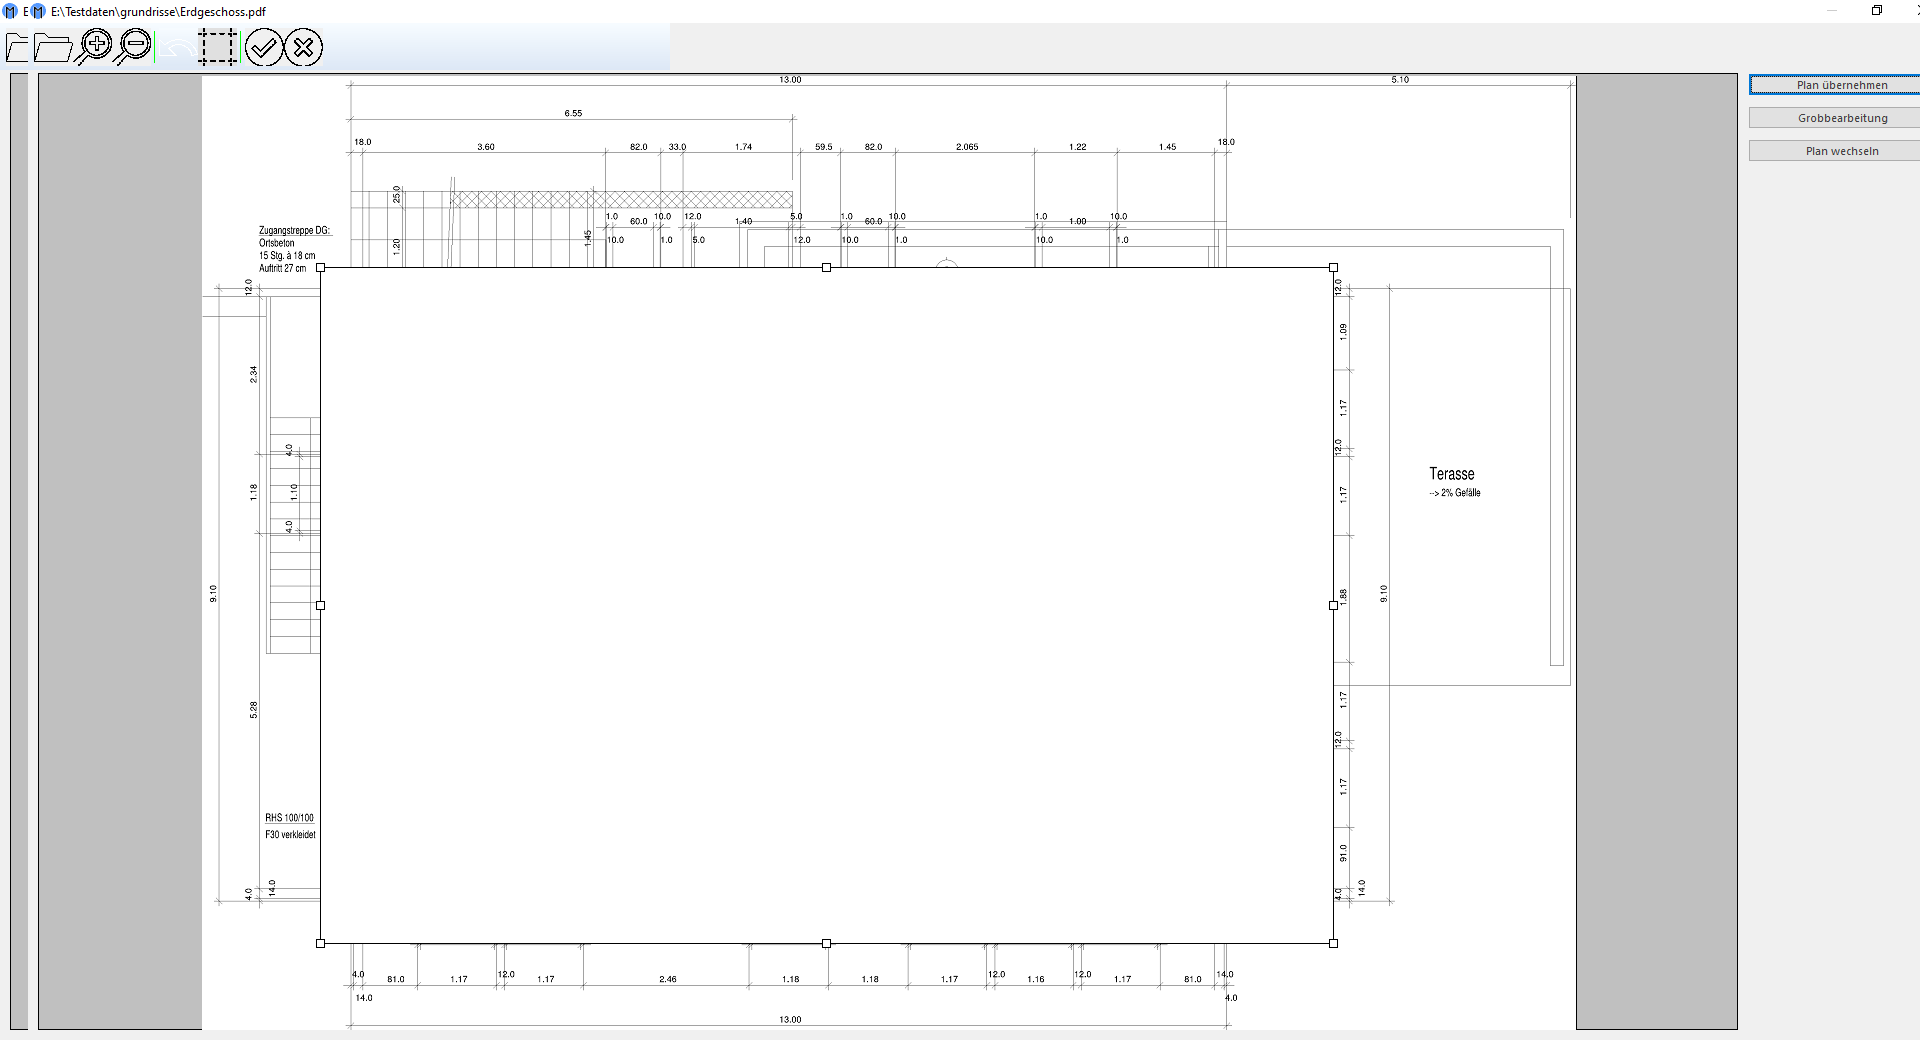Click the bottom-right selection handle
The image size is (1920, 1040).
click(x=1333, y=943)
